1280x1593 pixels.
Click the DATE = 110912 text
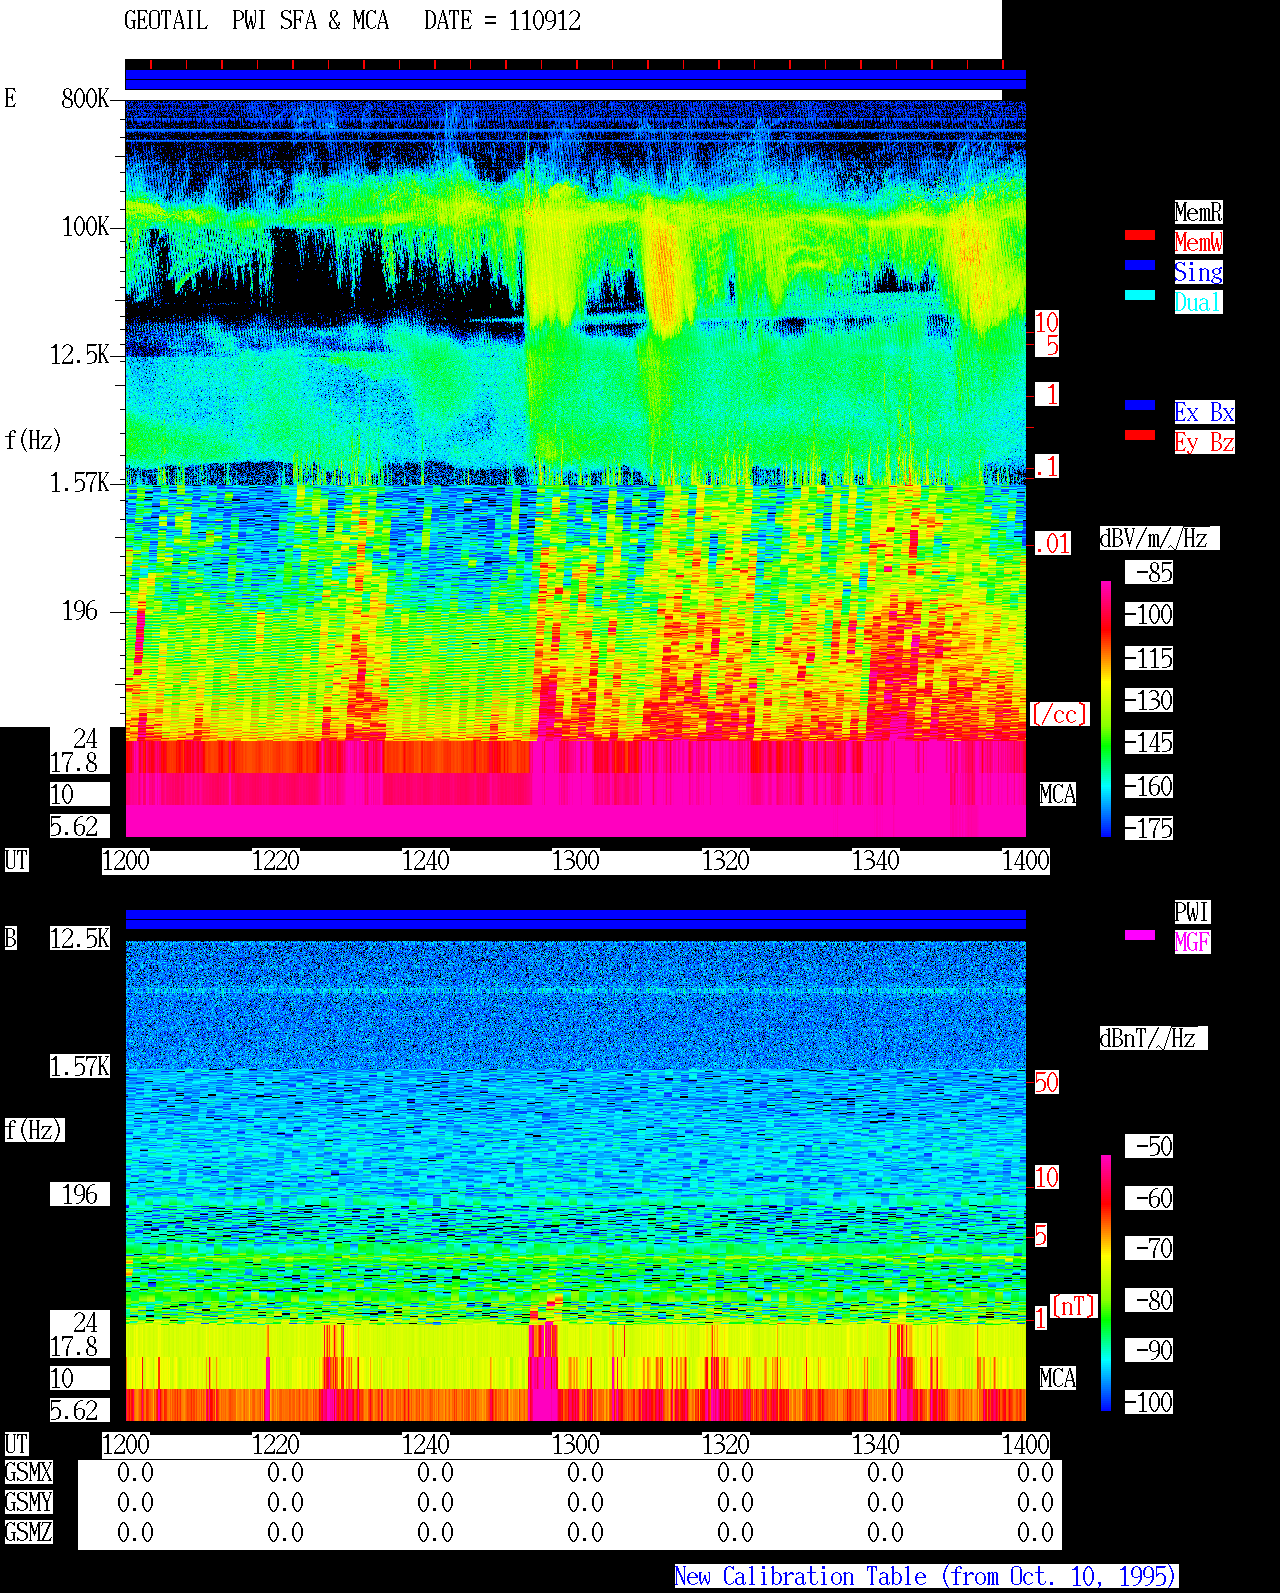(x=502, y=21)
